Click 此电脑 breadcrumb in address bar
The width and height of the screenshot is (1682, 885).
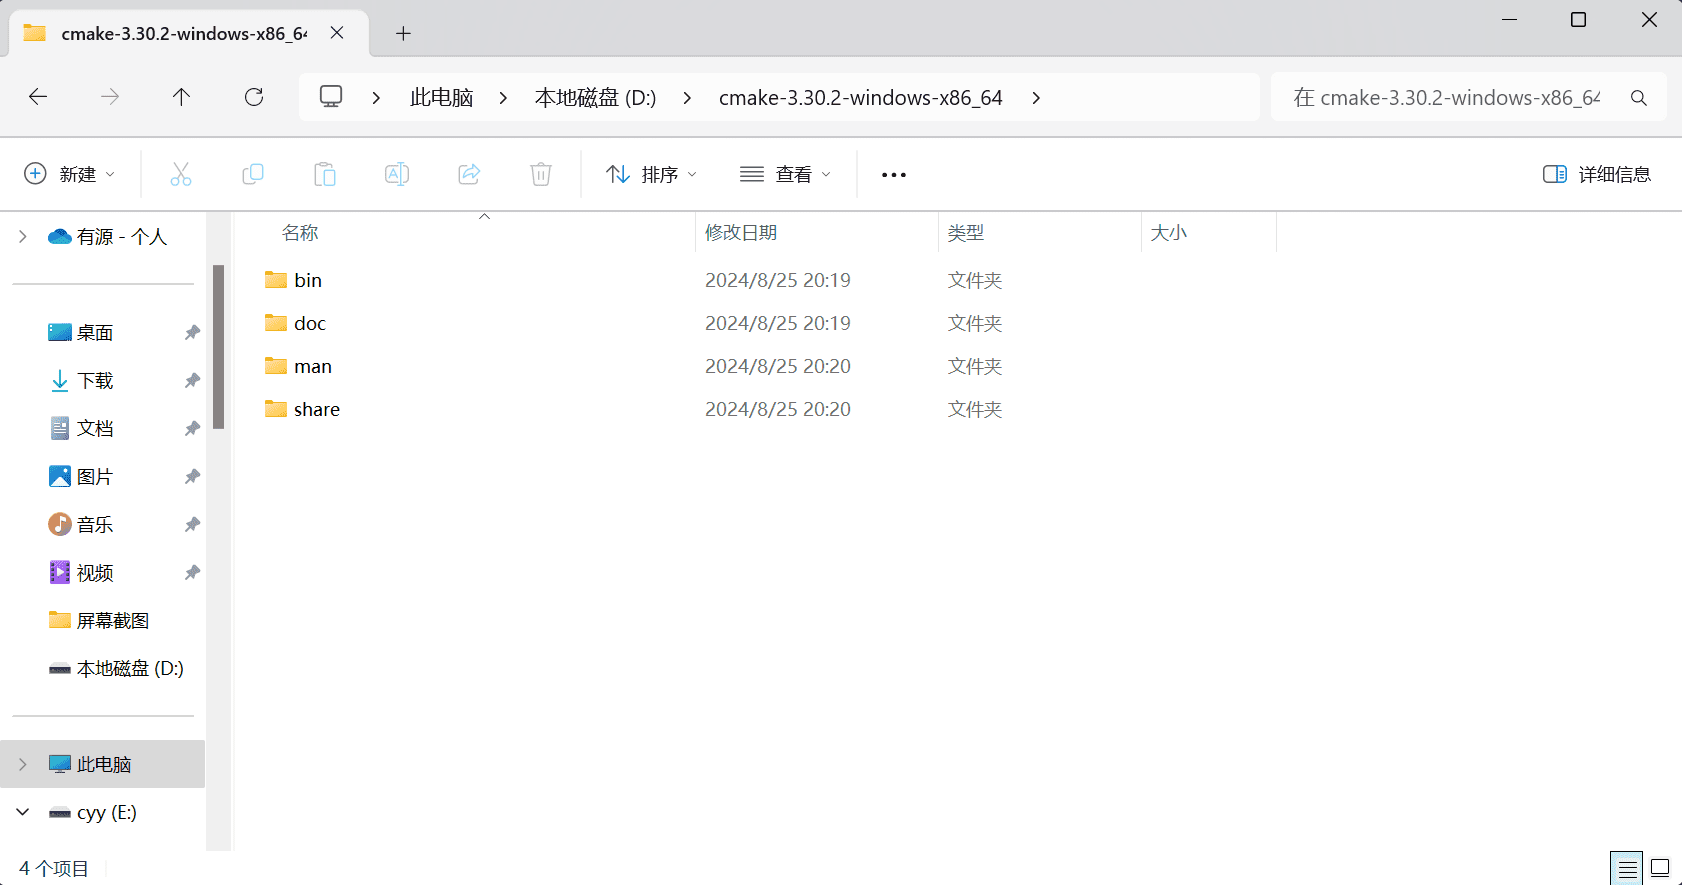(441, 98)
